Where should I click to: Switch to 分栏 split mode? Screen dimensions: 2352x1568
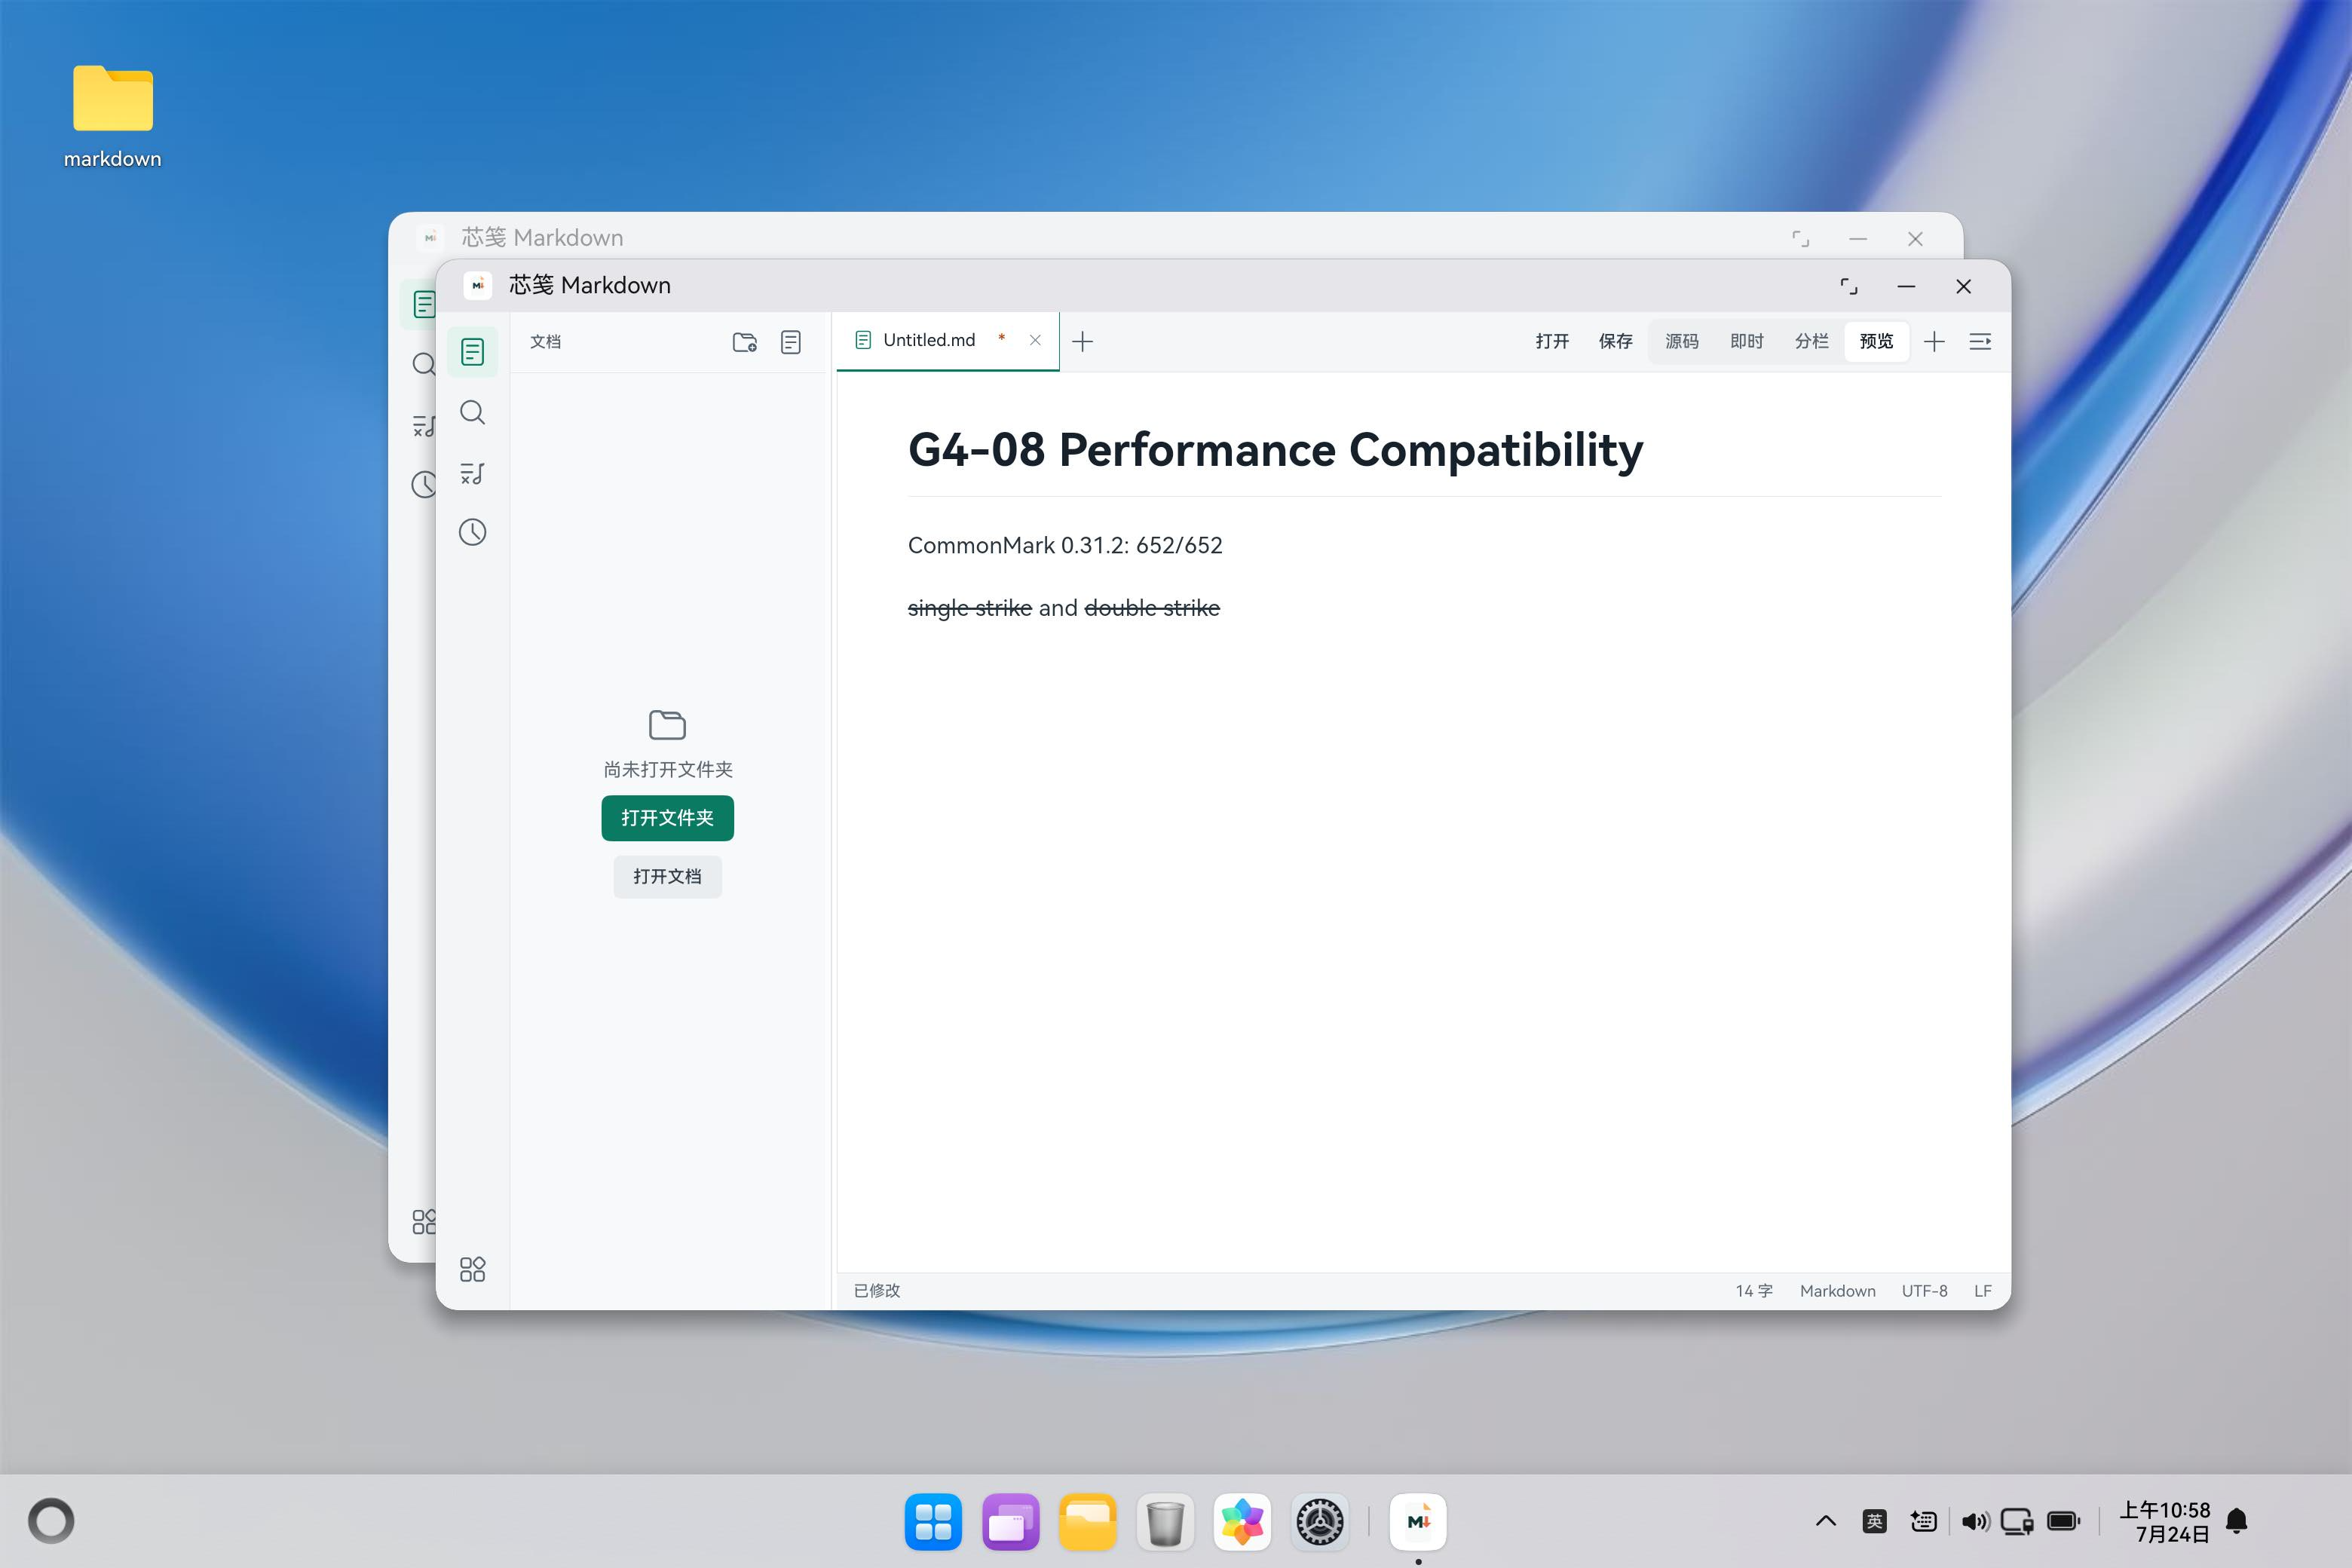pyautogui.click(x=1811, y=342)
